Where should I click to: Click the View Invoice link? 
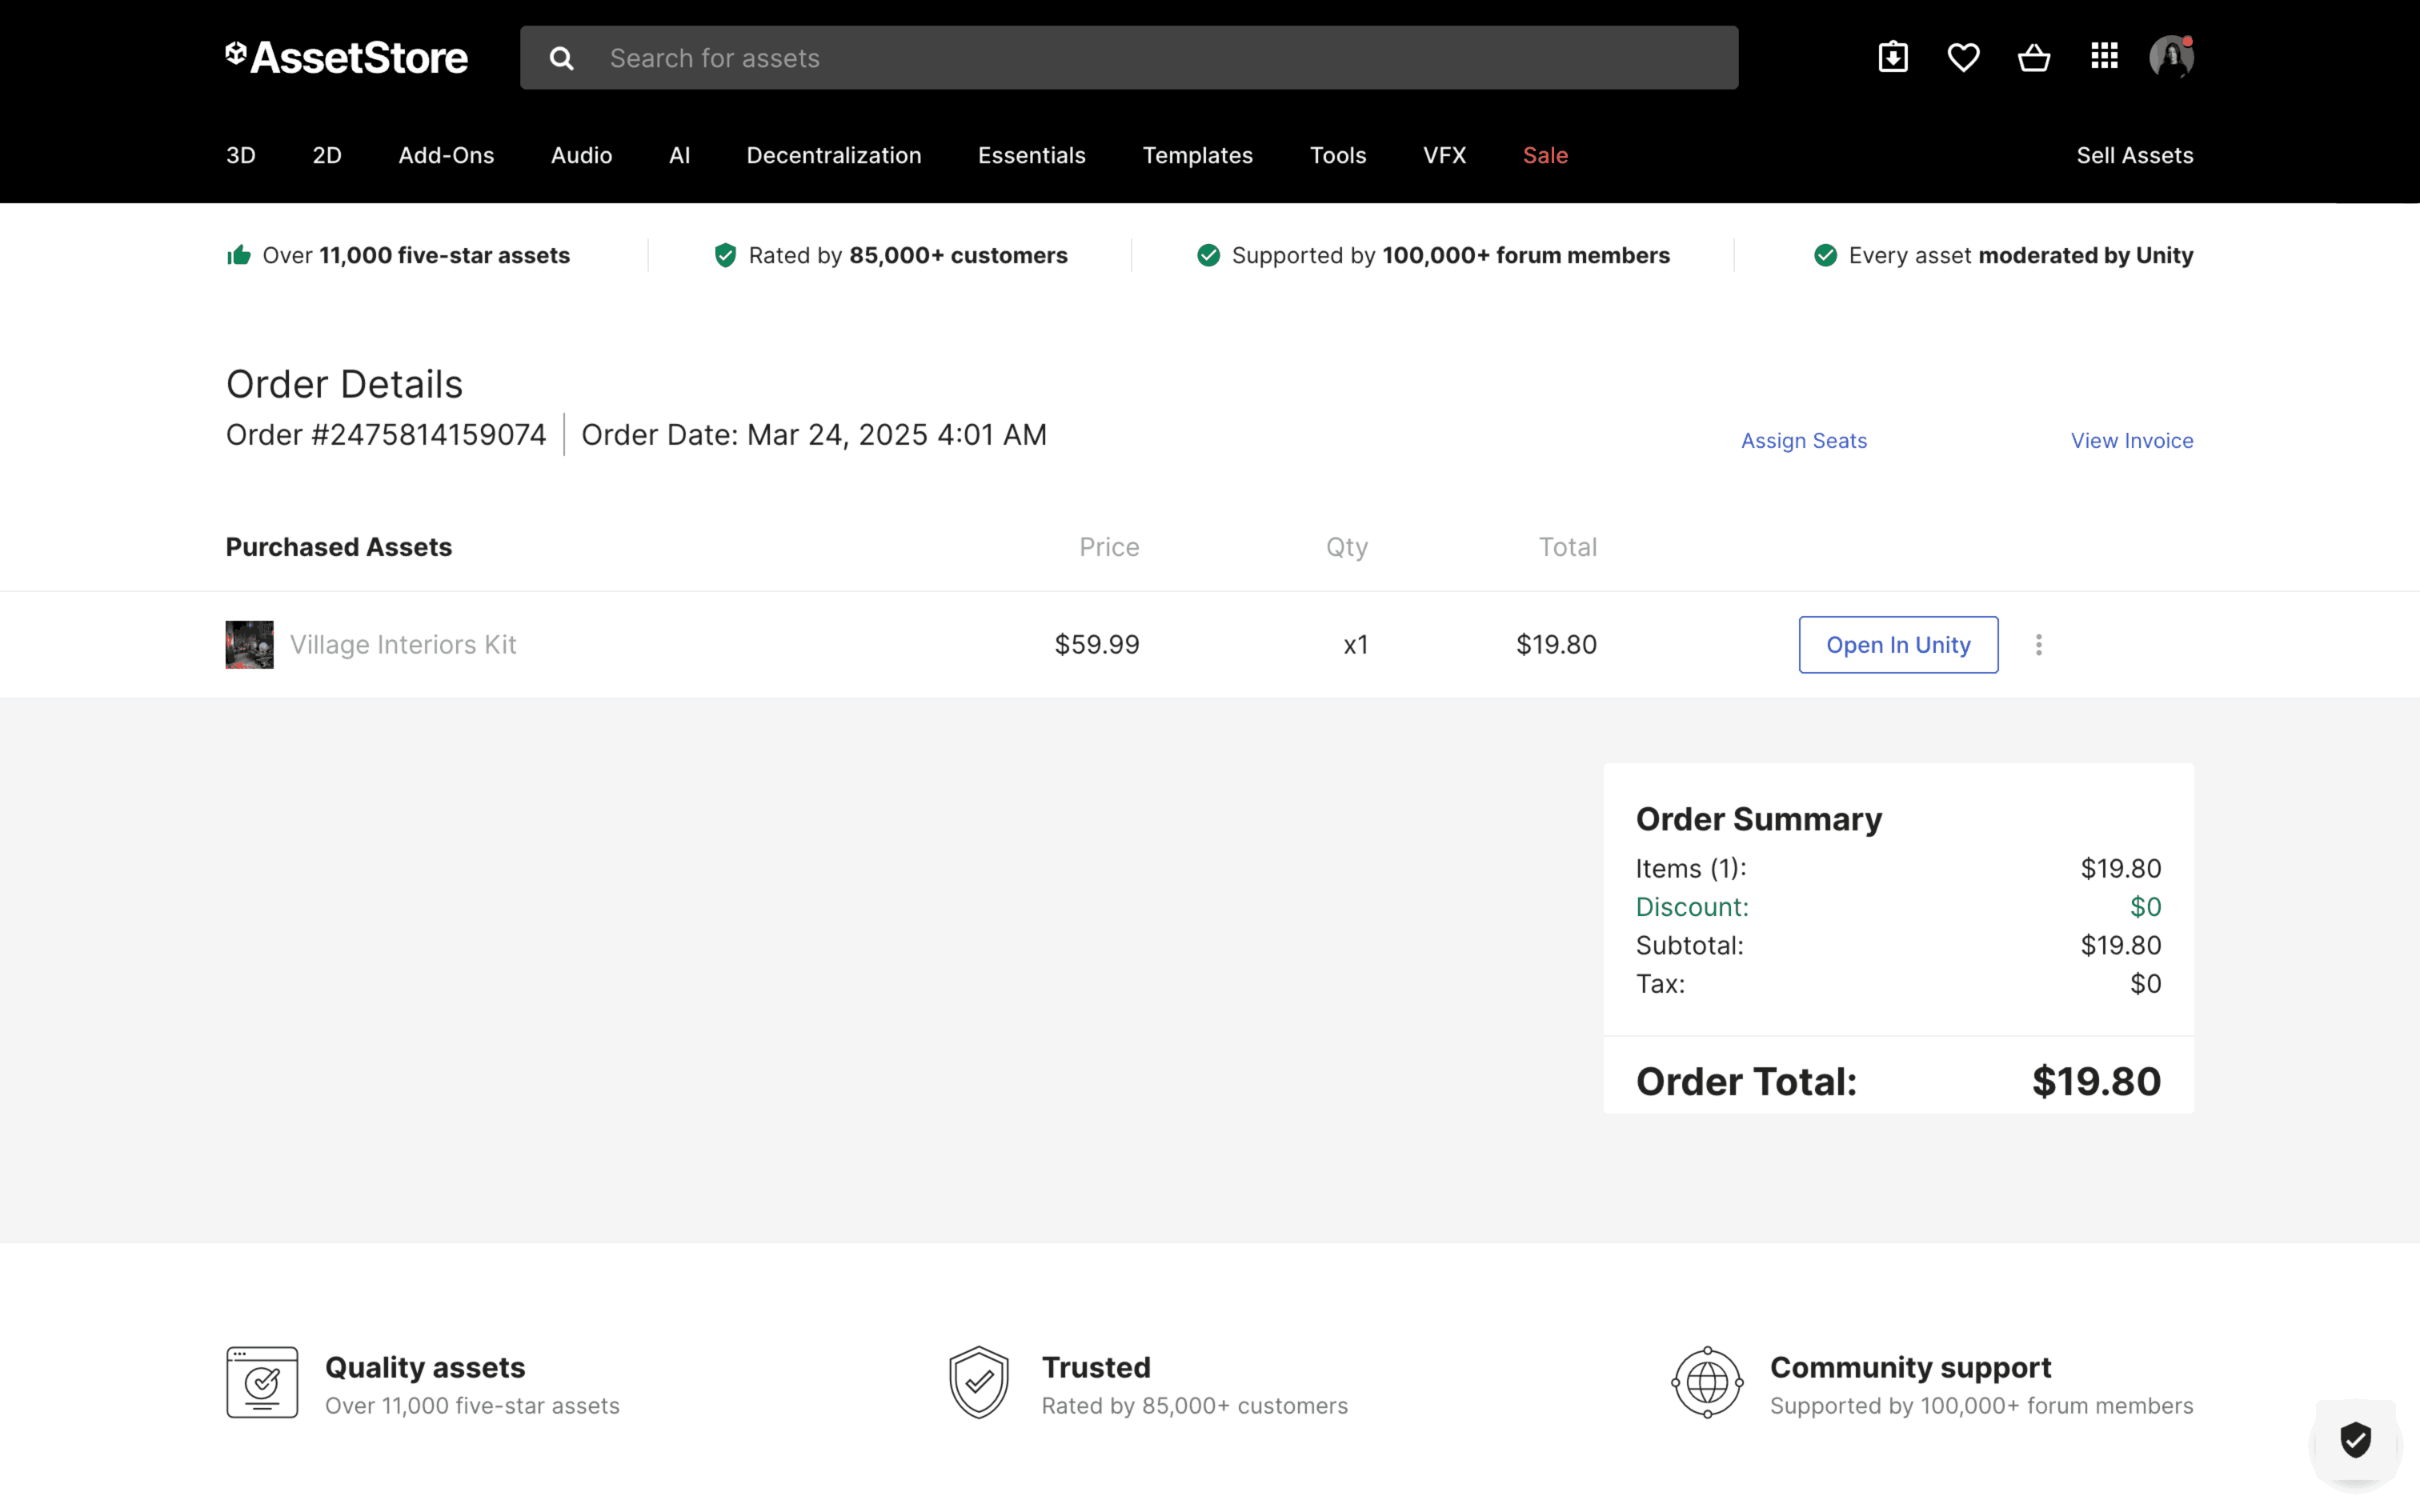(2131, 440)
